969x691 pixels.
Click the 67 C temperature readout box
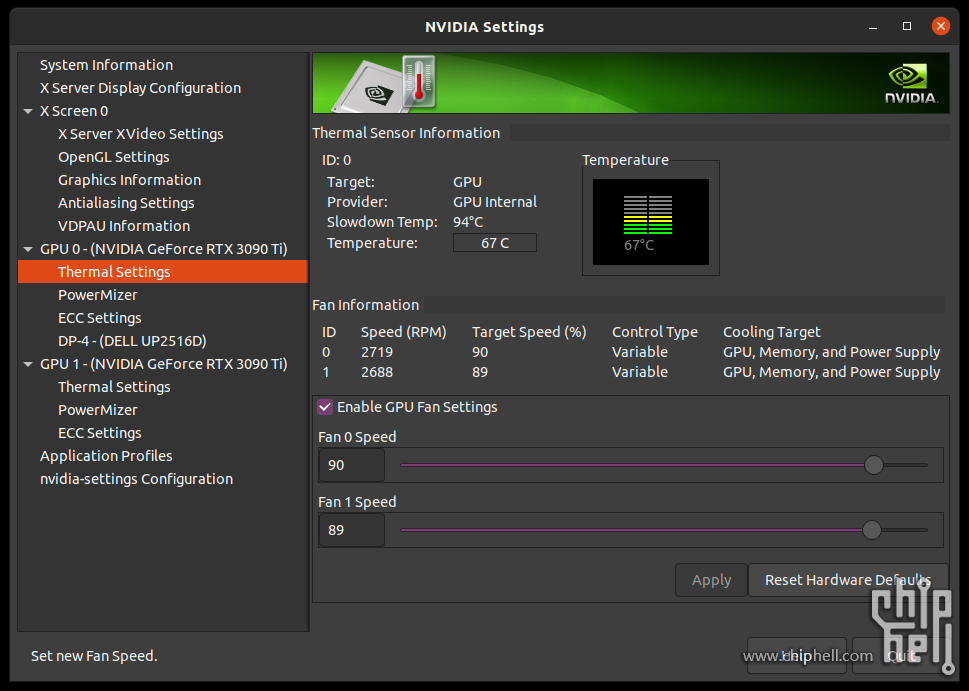(495, 243)
